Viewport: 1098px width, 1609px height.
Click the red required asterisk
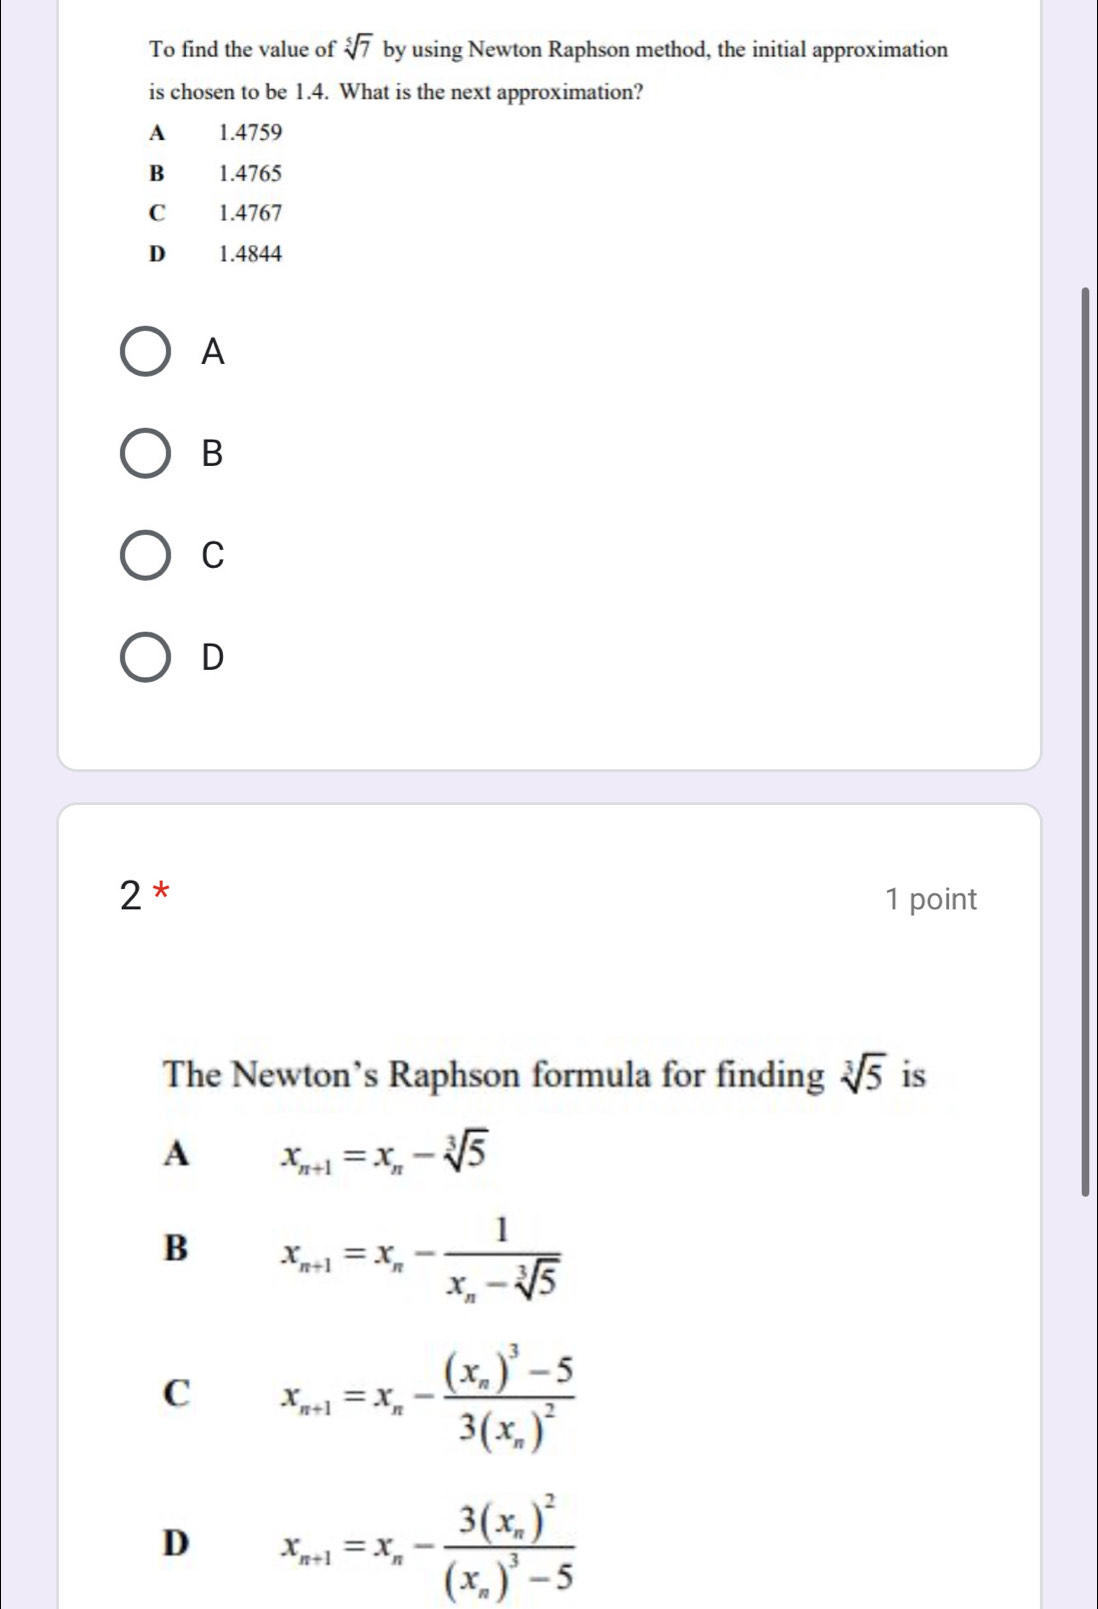click(x=163, y=890)
